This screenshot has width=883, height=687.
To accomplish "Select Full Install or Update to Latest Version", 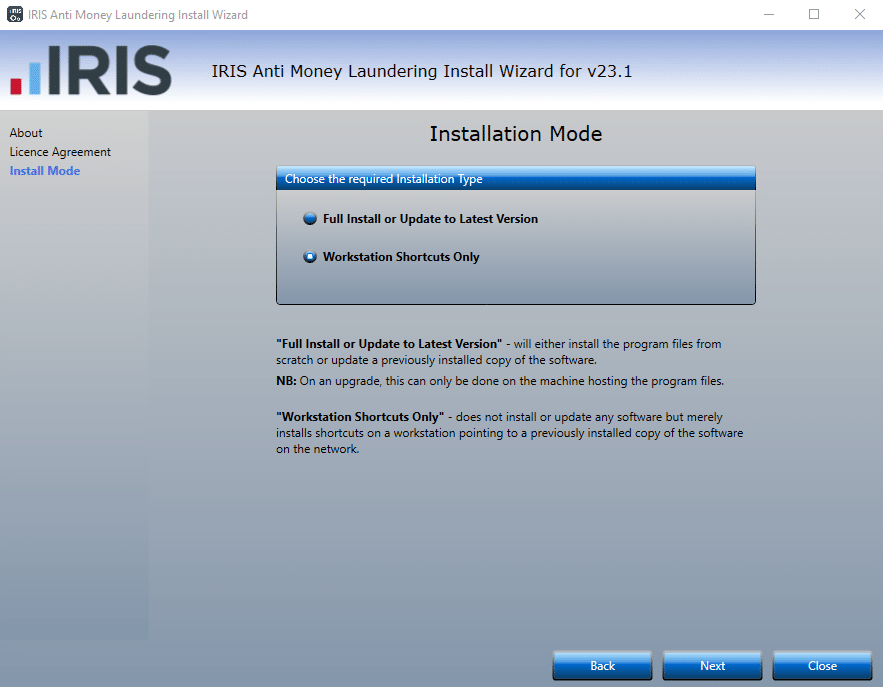I will pyautogui.click(x=310, y=218).
